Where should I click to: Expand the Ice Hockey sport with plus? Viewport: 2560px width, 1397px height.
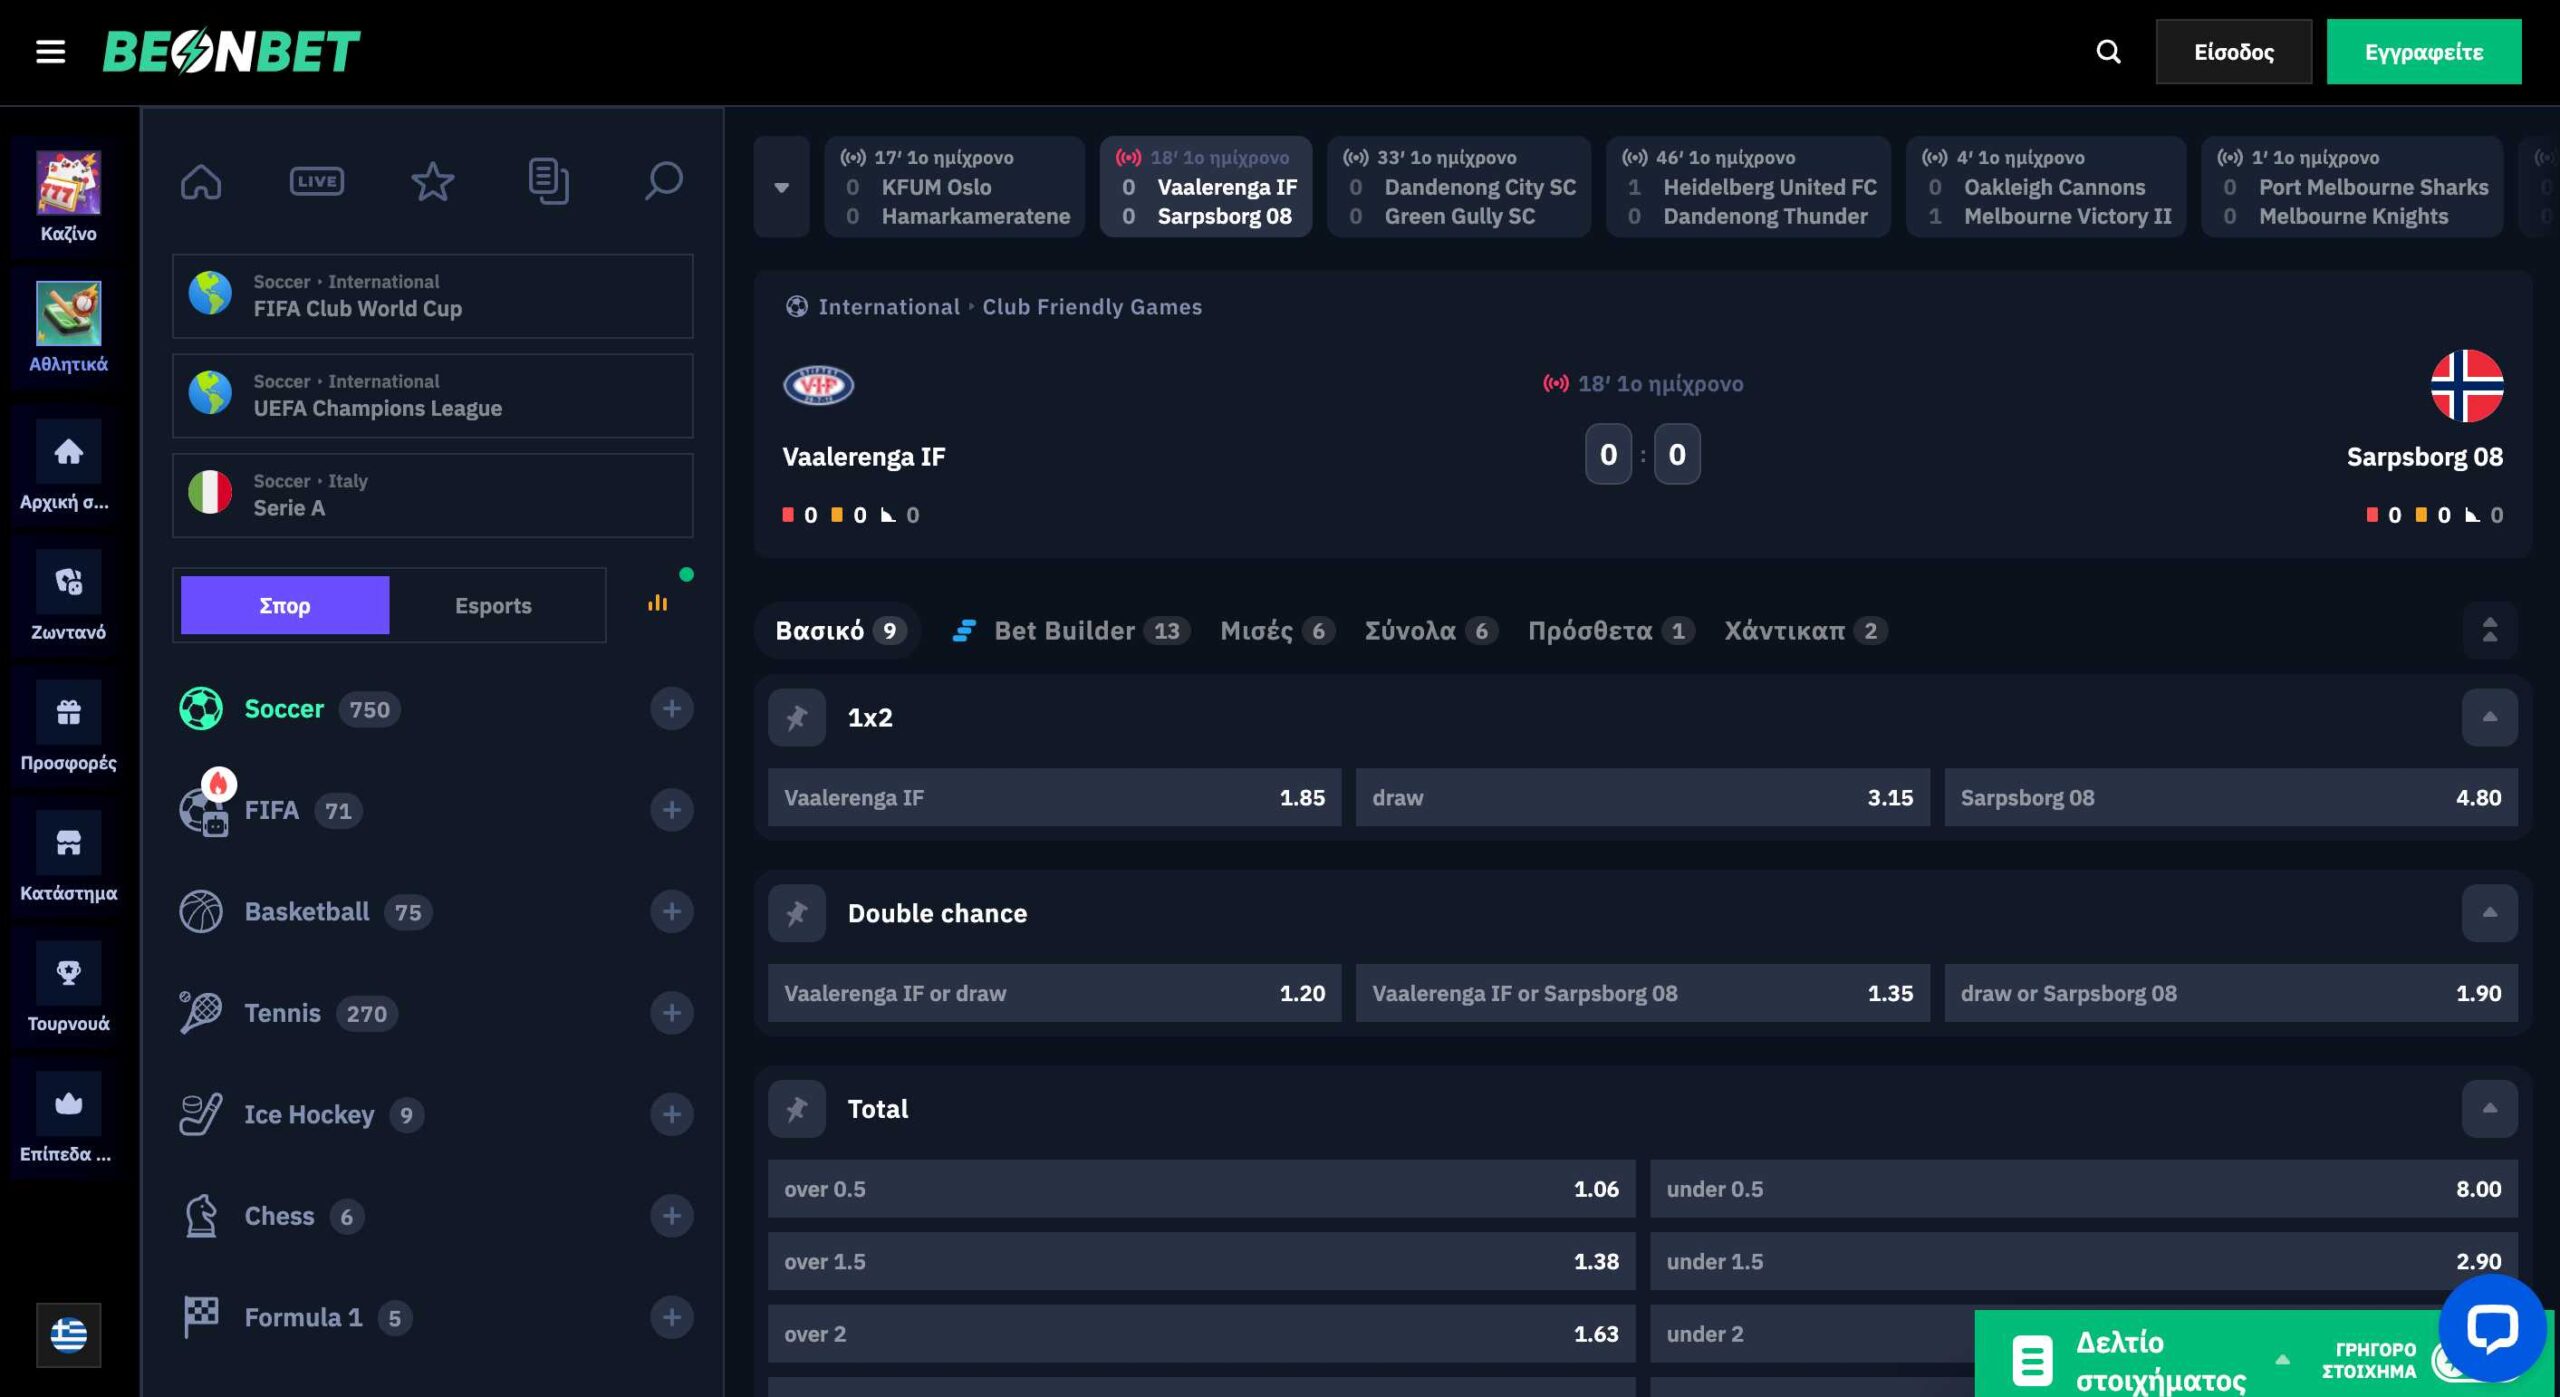(672, 1114)
